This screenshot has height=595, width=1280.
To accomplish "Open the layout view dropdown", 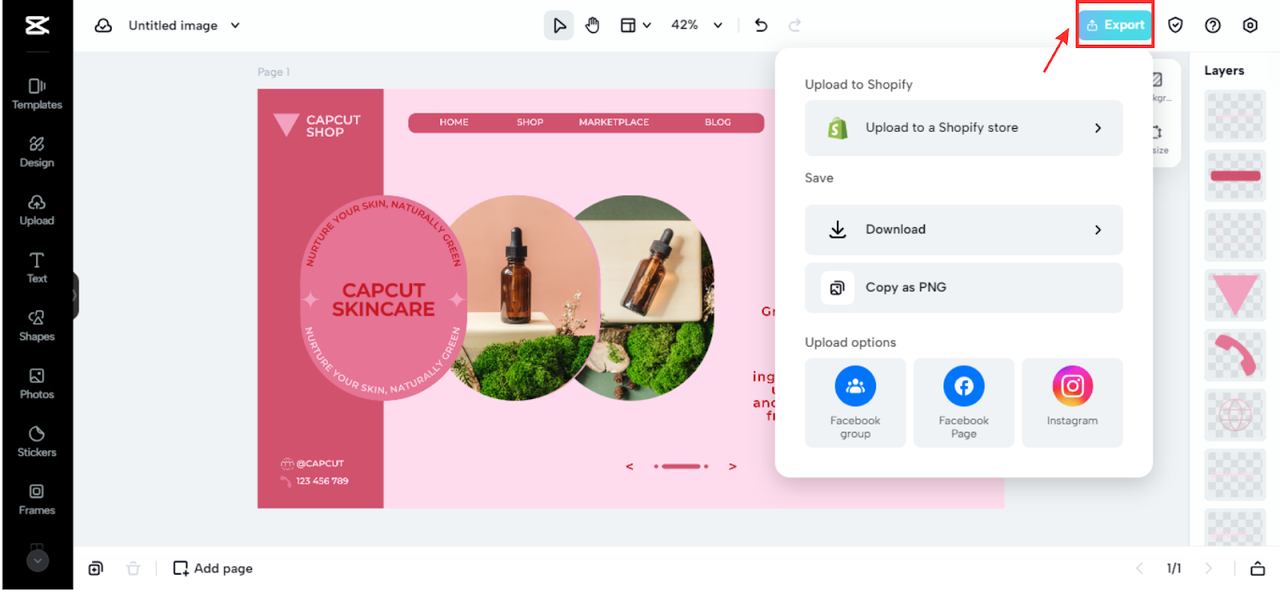I will click(x=636, y=25).
